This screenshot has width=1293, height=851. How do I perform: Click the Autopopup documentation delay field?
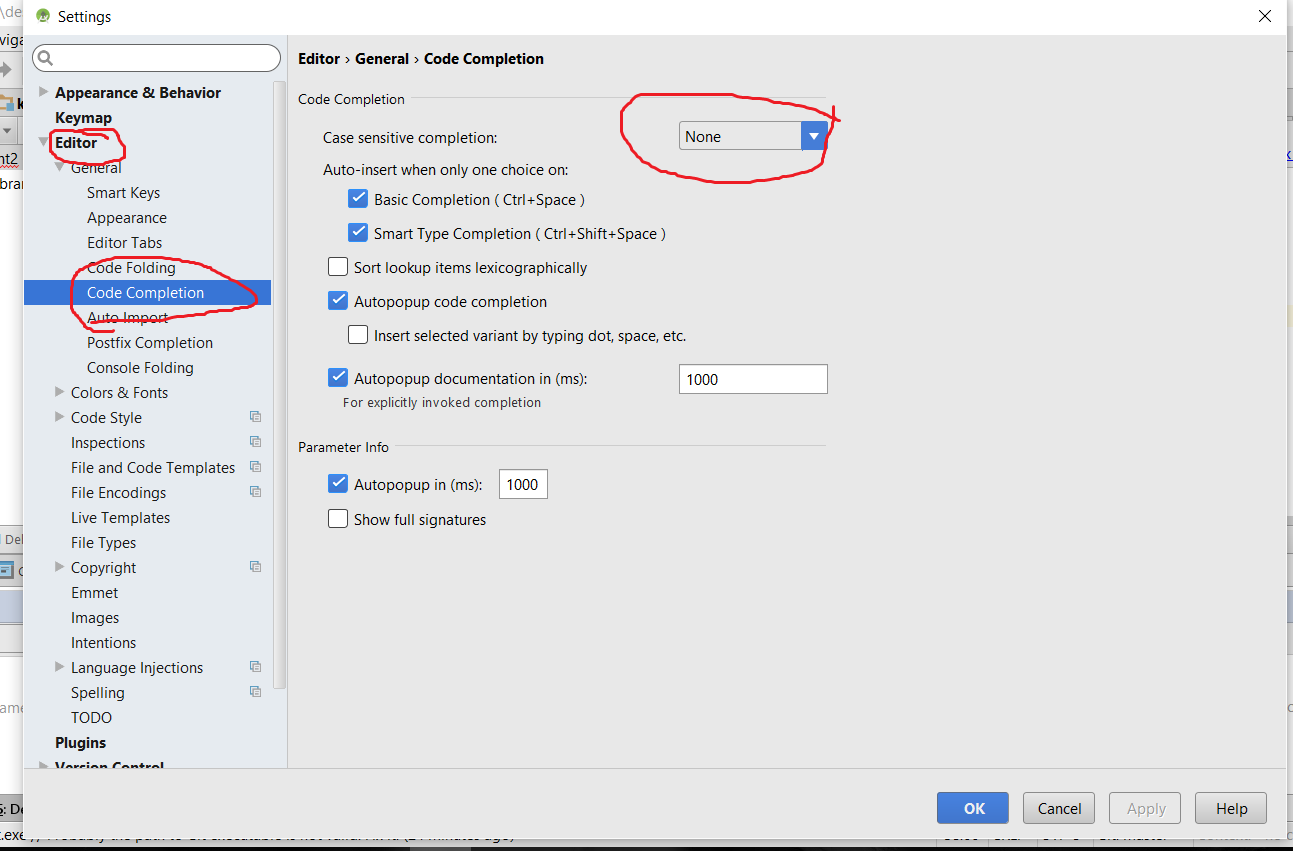coord(752,380)
